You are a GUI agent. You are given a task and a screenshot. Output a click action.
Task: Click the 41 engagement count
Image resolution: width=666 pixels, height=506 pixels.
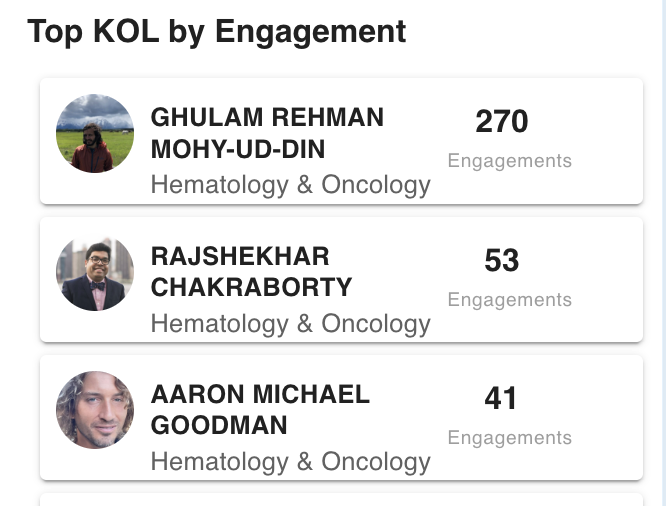tap(501, 399)
